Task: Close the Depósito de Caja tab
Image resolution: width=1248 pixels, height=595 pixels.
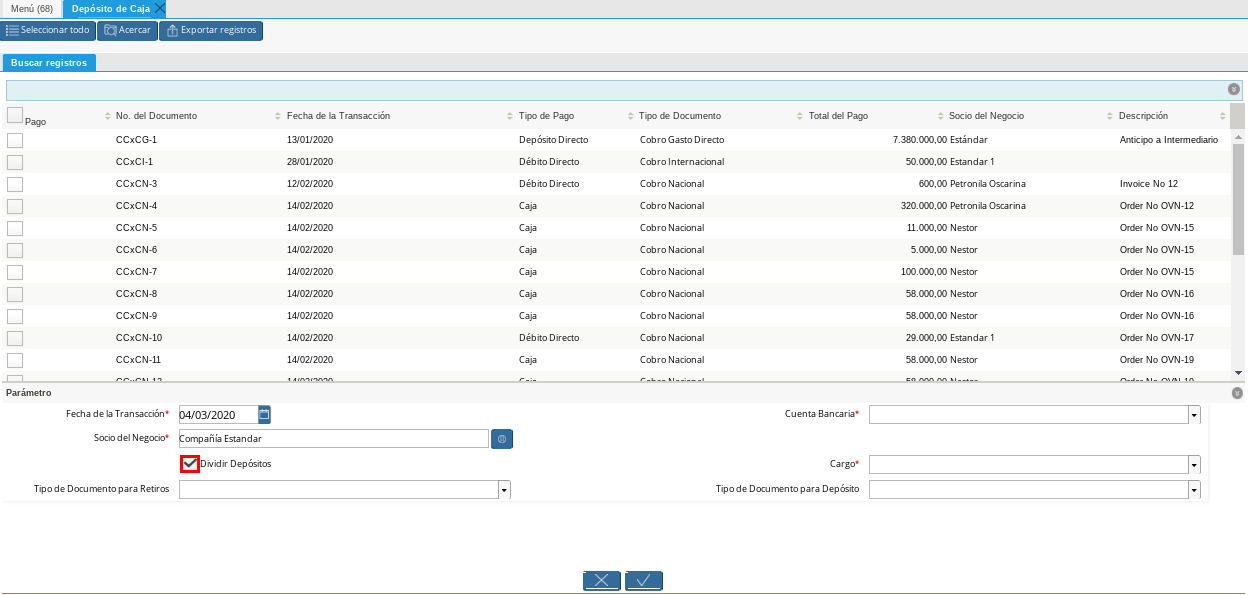Action: point(160,9)
